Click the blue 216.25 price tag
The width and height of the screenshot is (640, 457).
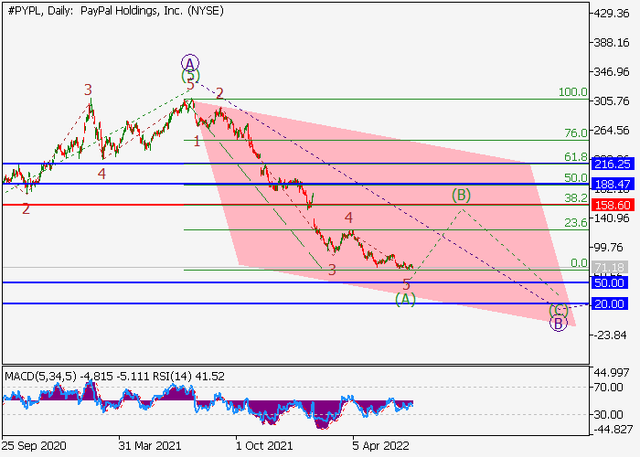click(x=610, y=163)
